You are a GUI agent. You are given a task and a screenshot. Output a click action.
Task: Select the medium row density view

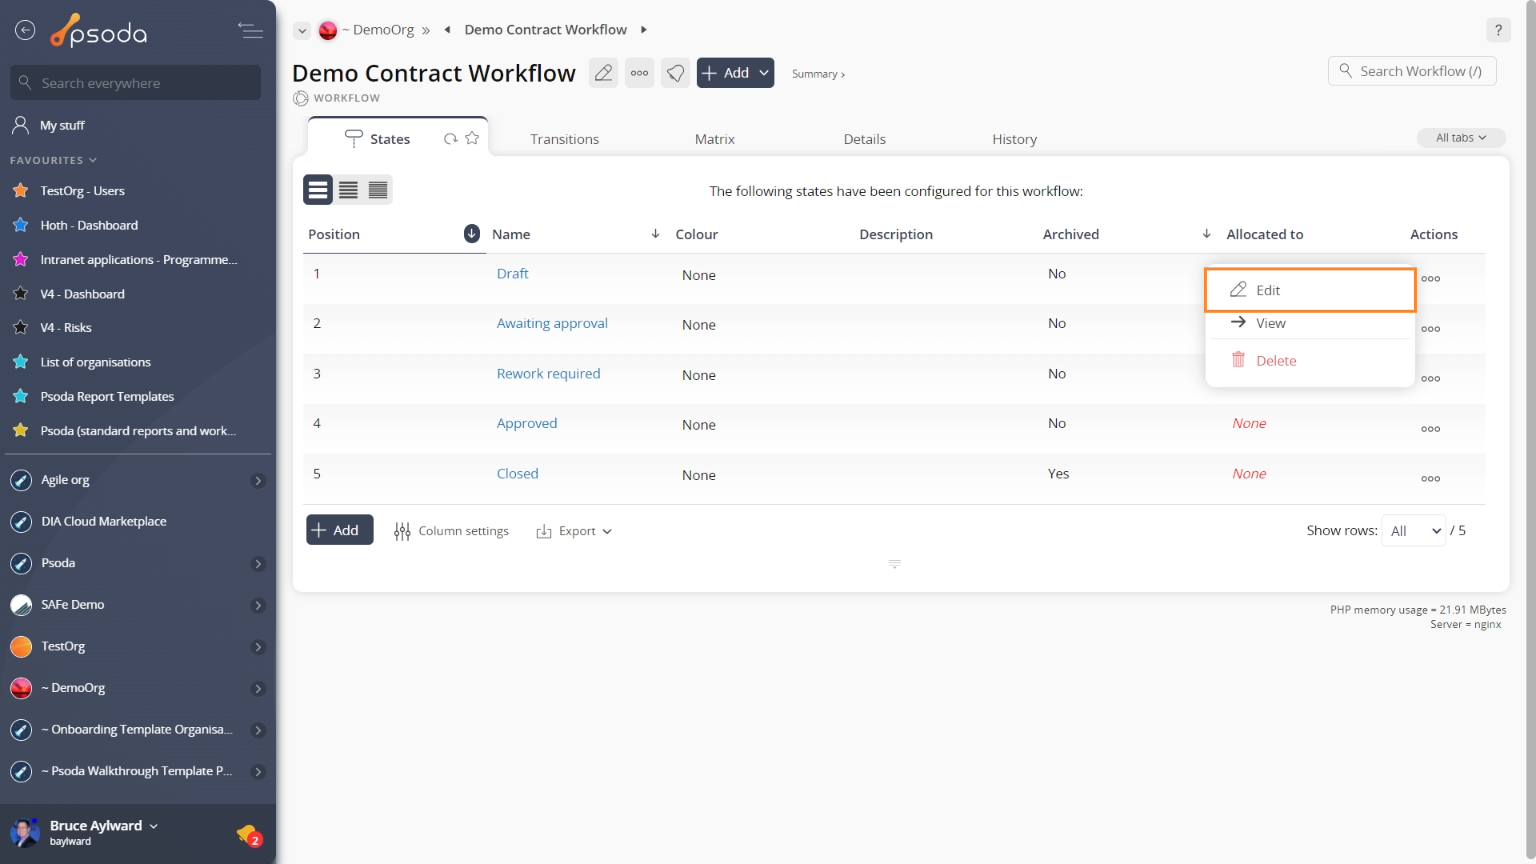click(x=348, y=190)
